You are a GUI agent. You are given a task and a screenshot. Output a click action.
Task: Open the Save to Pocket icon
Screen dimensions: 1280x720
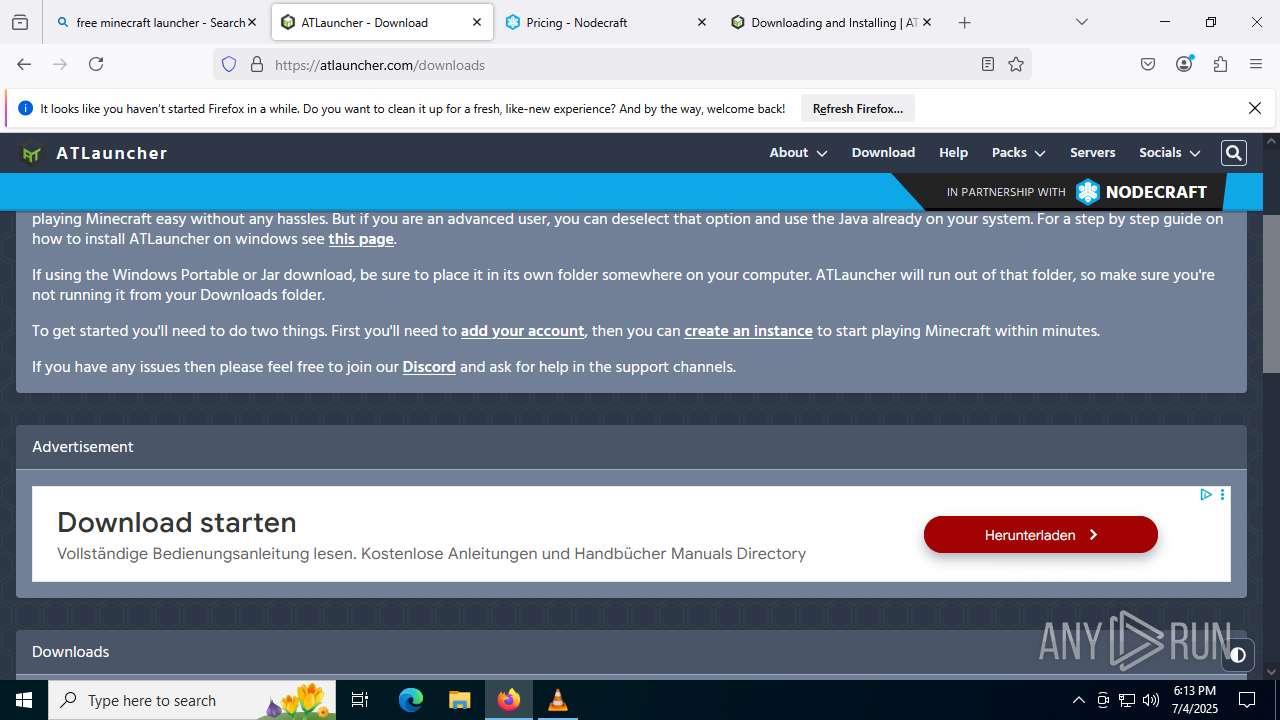[1148, 64]
